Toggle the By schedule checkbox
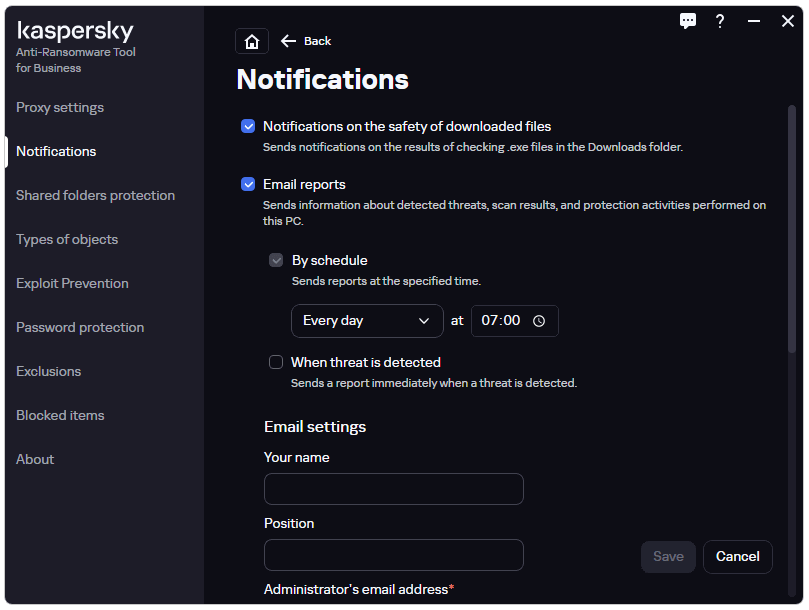The height and width of the screenshot is (610, 809). pos(276,260)
